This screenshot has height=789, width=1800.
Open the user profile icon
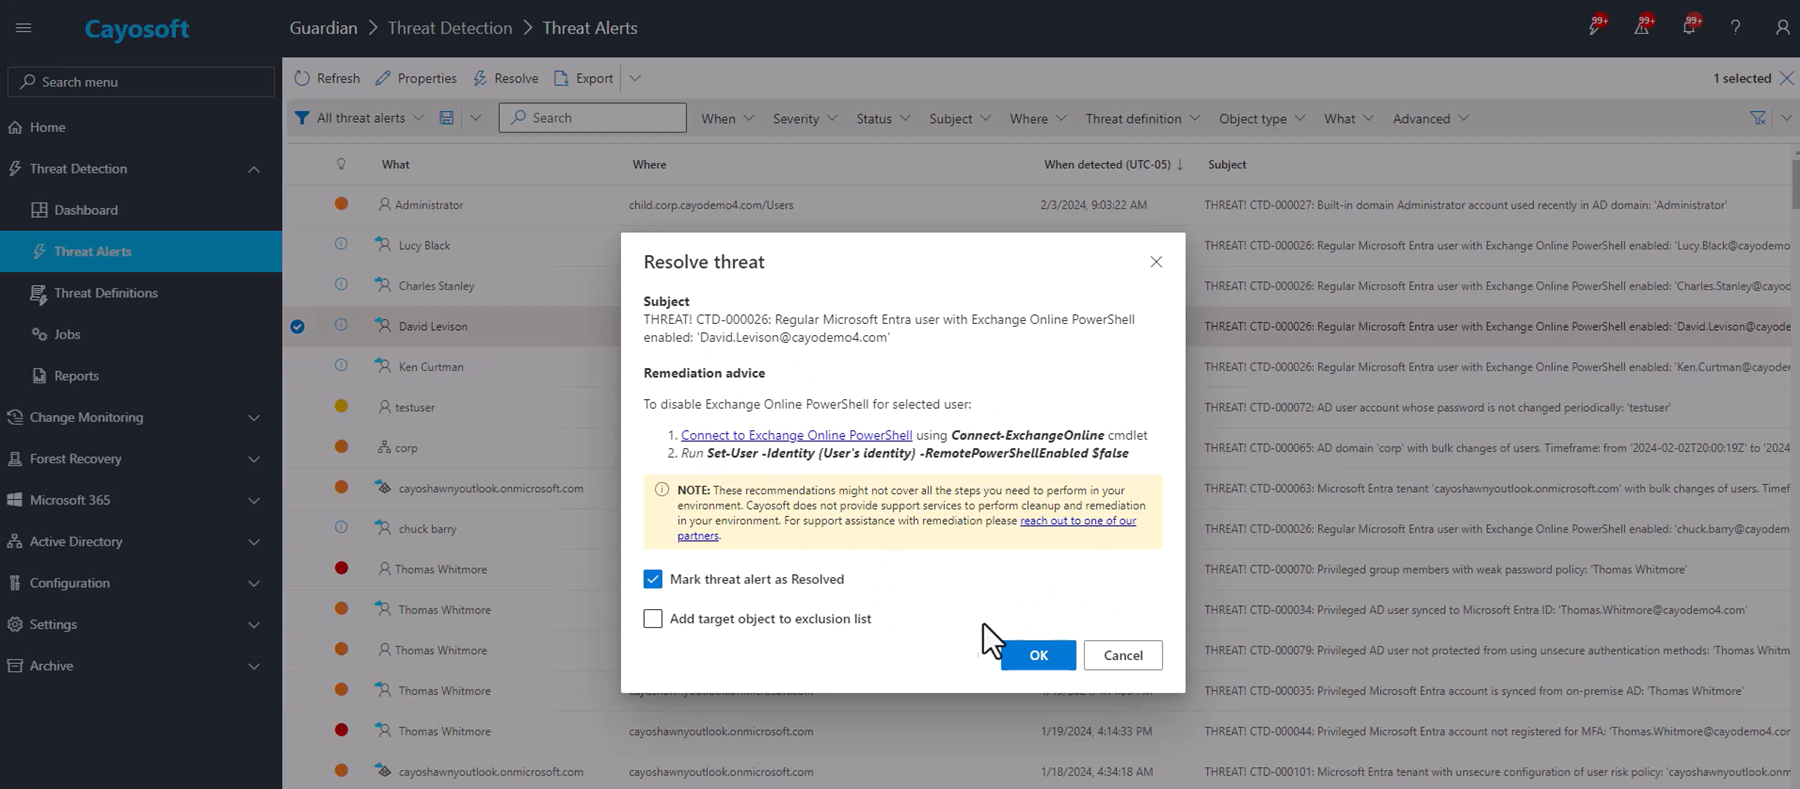pyautogui.click(x=1782, y=28)
